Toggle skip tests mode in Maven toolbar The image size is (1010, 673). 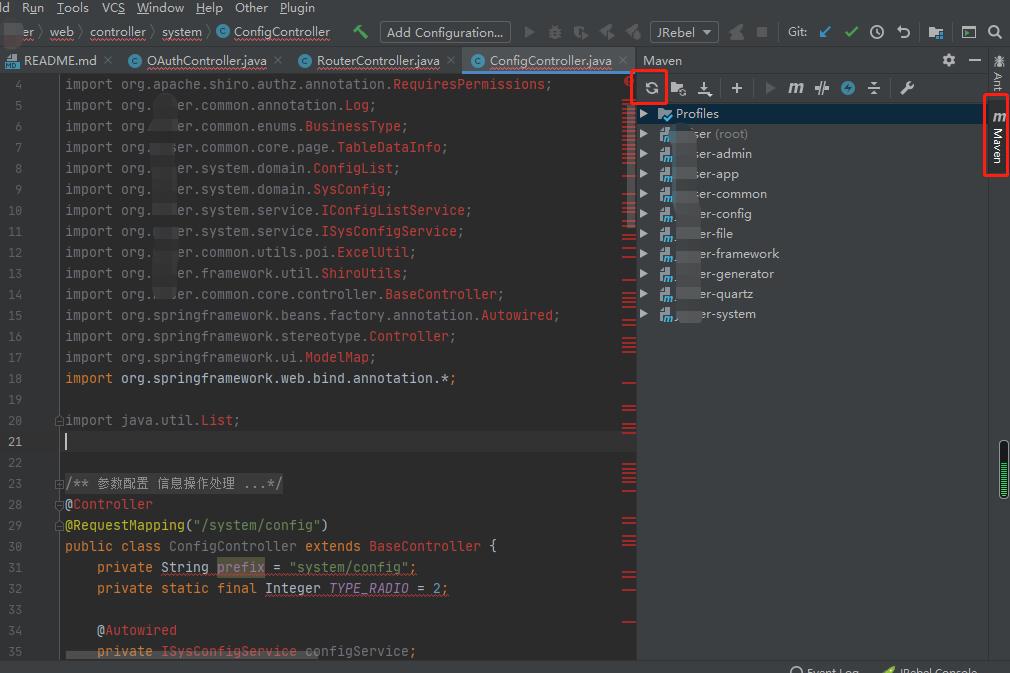click(x=820, y=88)
